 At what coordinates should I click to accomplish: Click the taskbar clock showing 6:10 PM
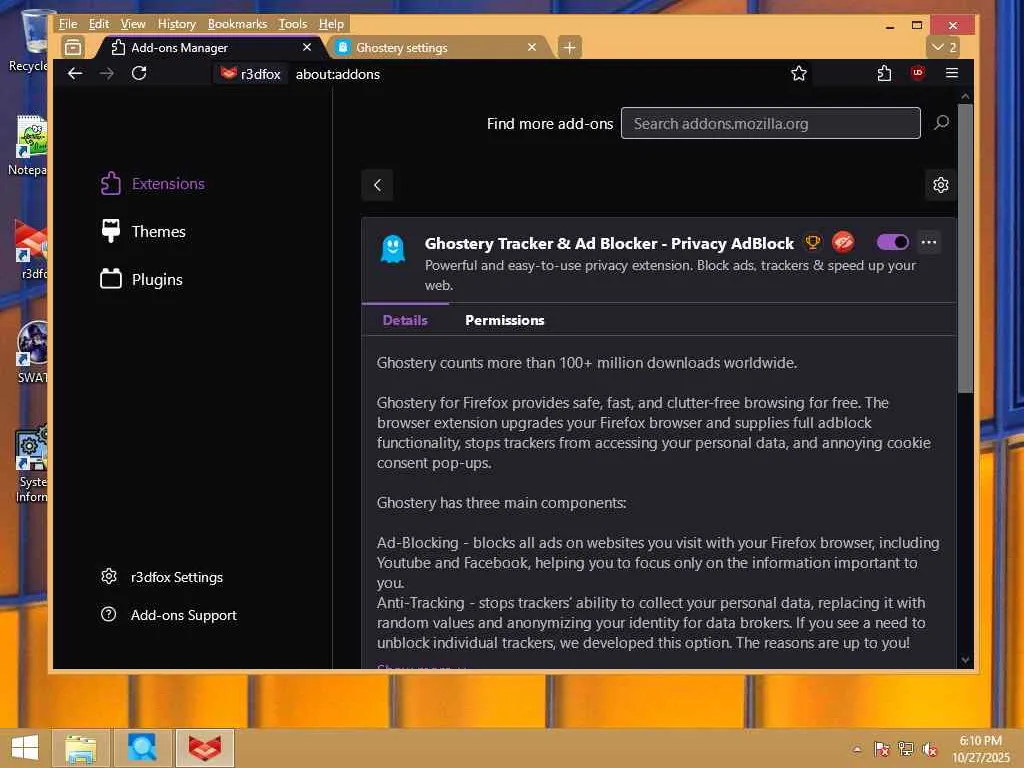980,749
